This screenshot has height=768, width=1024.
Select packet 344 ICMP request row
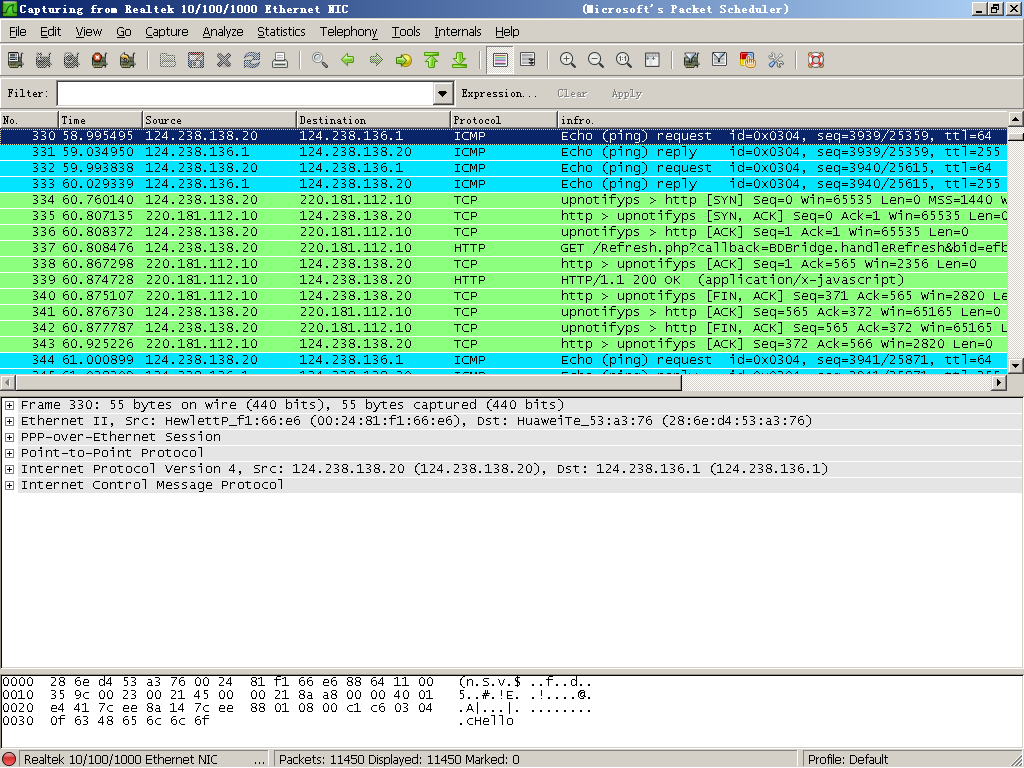[504, 360]
